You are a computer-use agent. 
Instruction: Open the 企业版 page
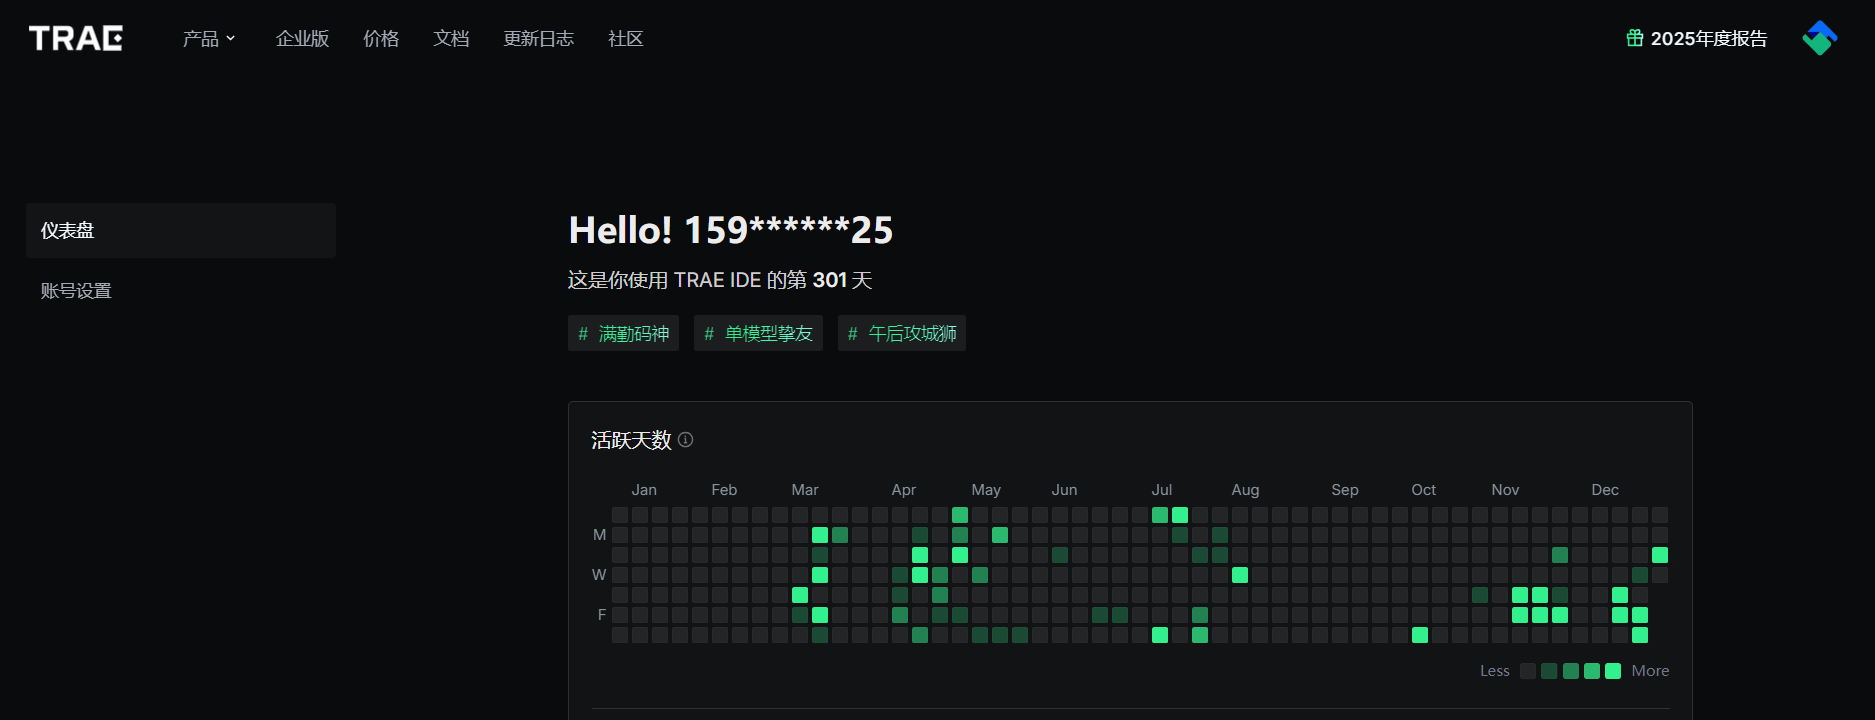point(302,38)
